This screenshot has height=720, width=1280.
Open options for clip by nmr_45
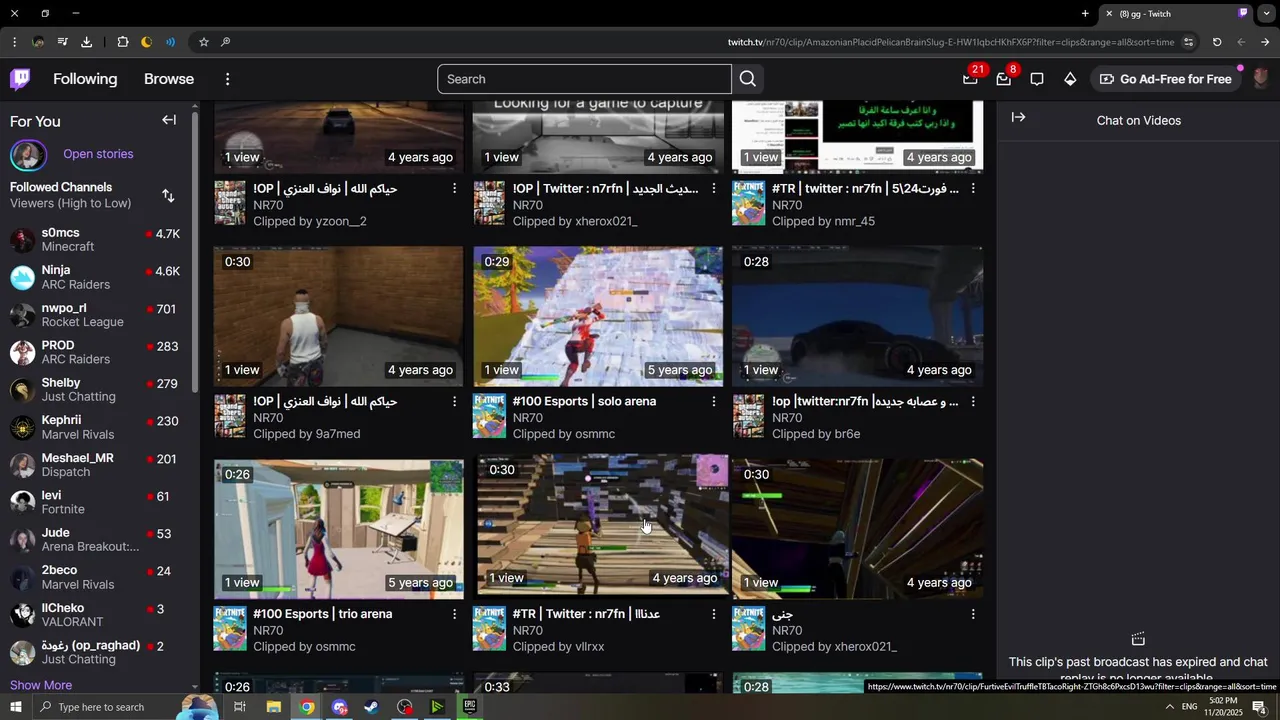[973, 188]
